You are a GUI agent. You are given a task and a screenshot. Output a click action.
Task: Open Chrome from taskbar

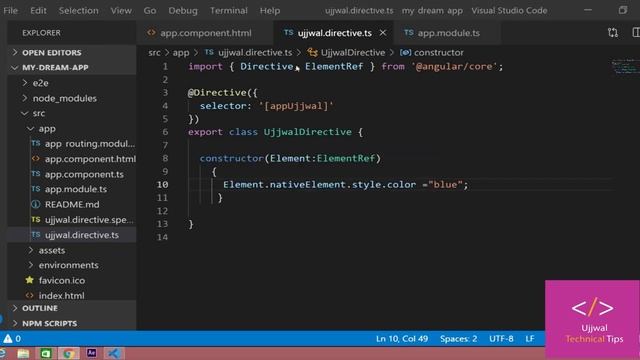point(69,353)
